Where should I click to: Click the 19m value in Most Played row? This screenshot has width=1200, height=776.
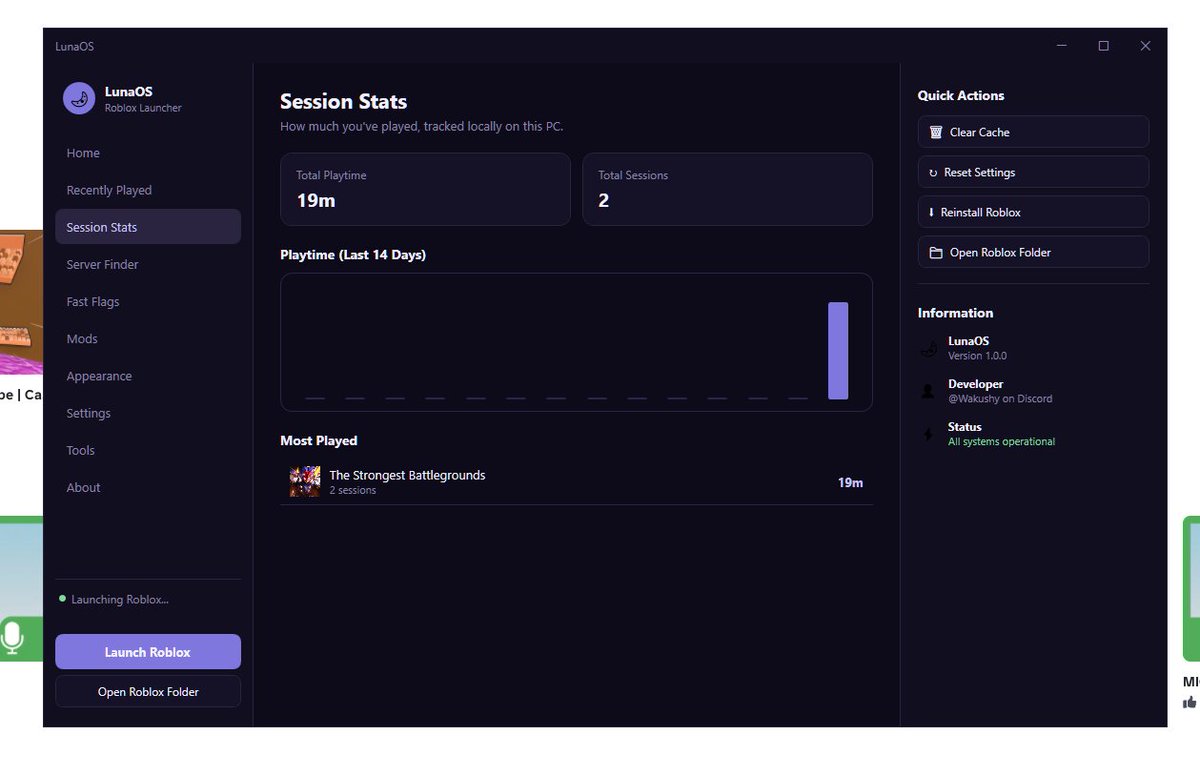(850, 482)
